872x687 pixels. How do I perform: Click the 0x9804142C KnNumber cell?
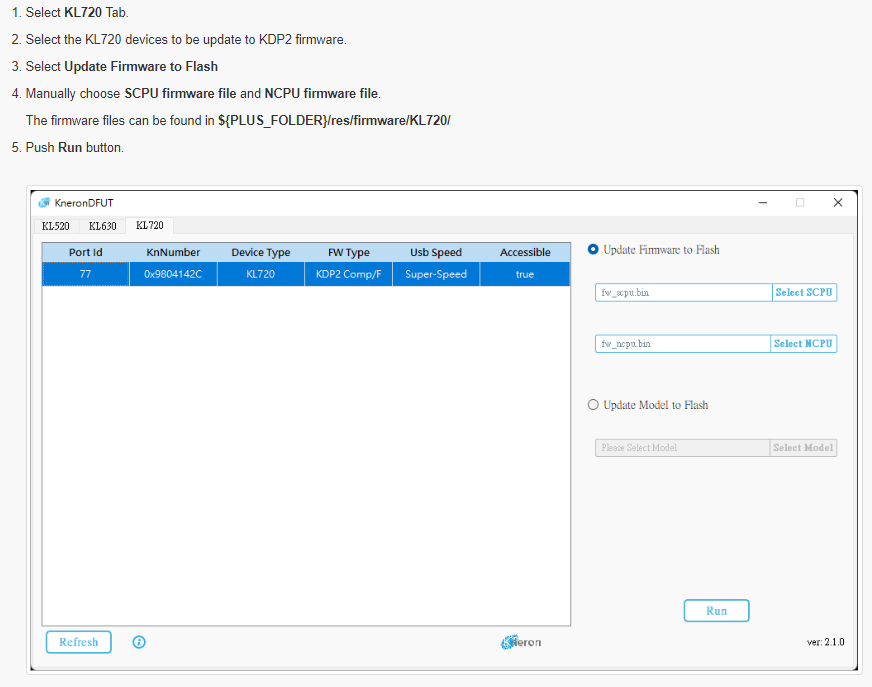(x=173, y=274)
